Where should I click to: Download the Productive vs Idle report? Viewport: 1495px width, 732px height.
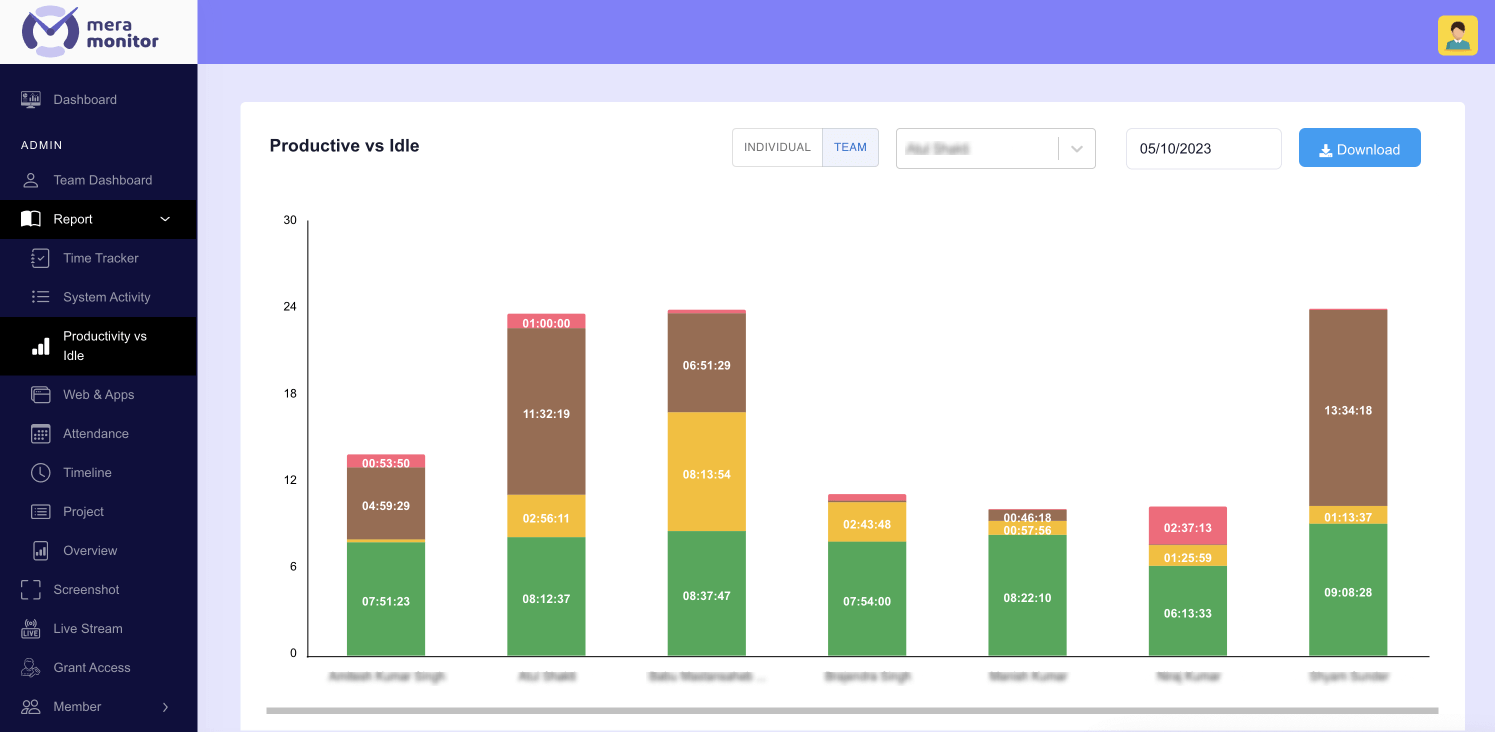[1359, 148]
